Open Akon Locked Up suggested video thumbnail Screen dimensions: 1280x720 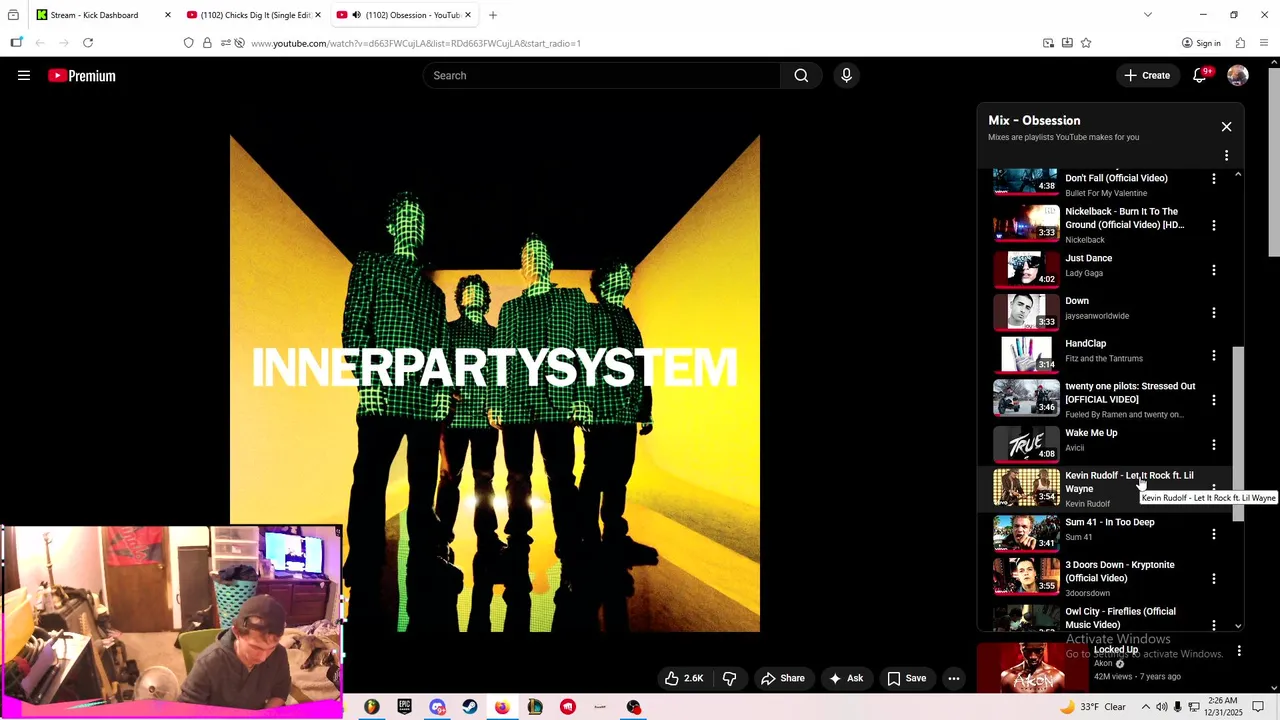point(1033,668)
